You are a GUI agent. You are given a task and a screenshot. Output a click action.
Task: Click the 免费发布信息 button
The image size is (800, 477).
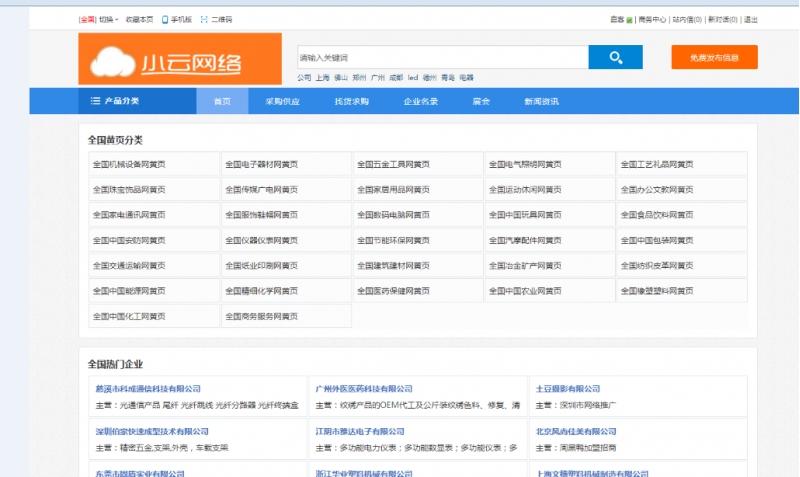pyautogui.click(x=714, y=57)
